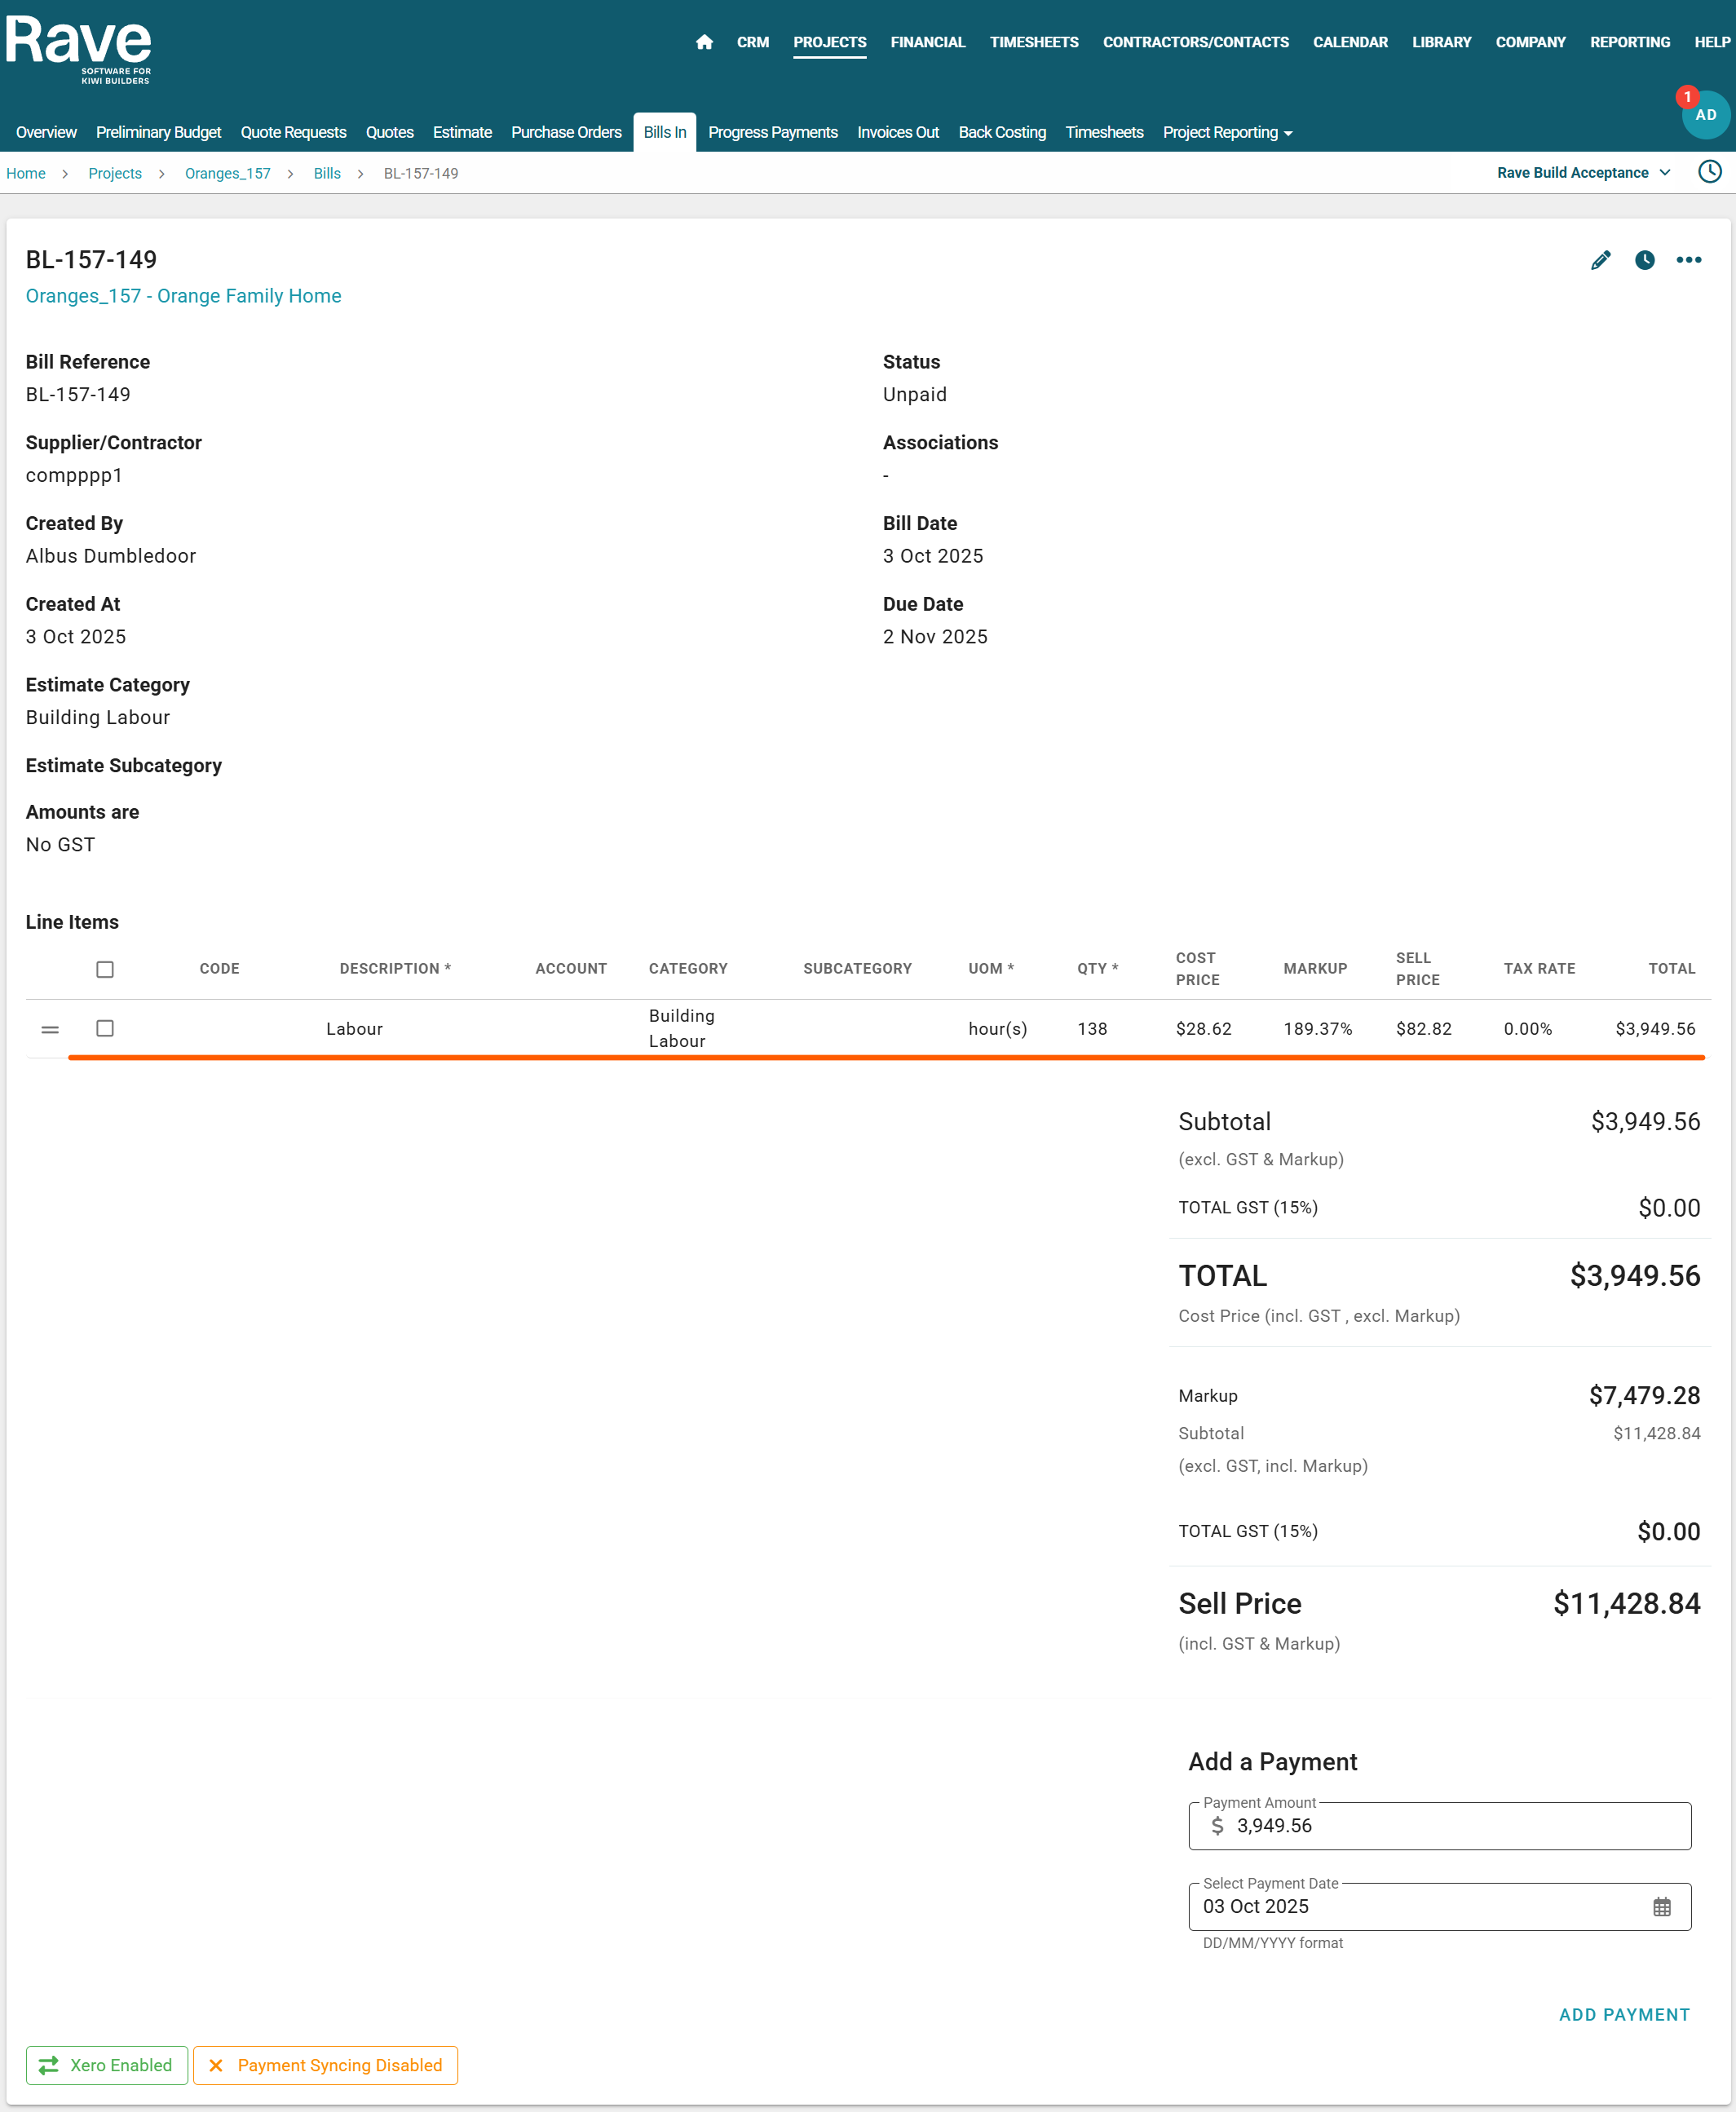The image size is (1736, 2112).
Task: Open the FINANCIAL menu item
Action: (927, 42)
